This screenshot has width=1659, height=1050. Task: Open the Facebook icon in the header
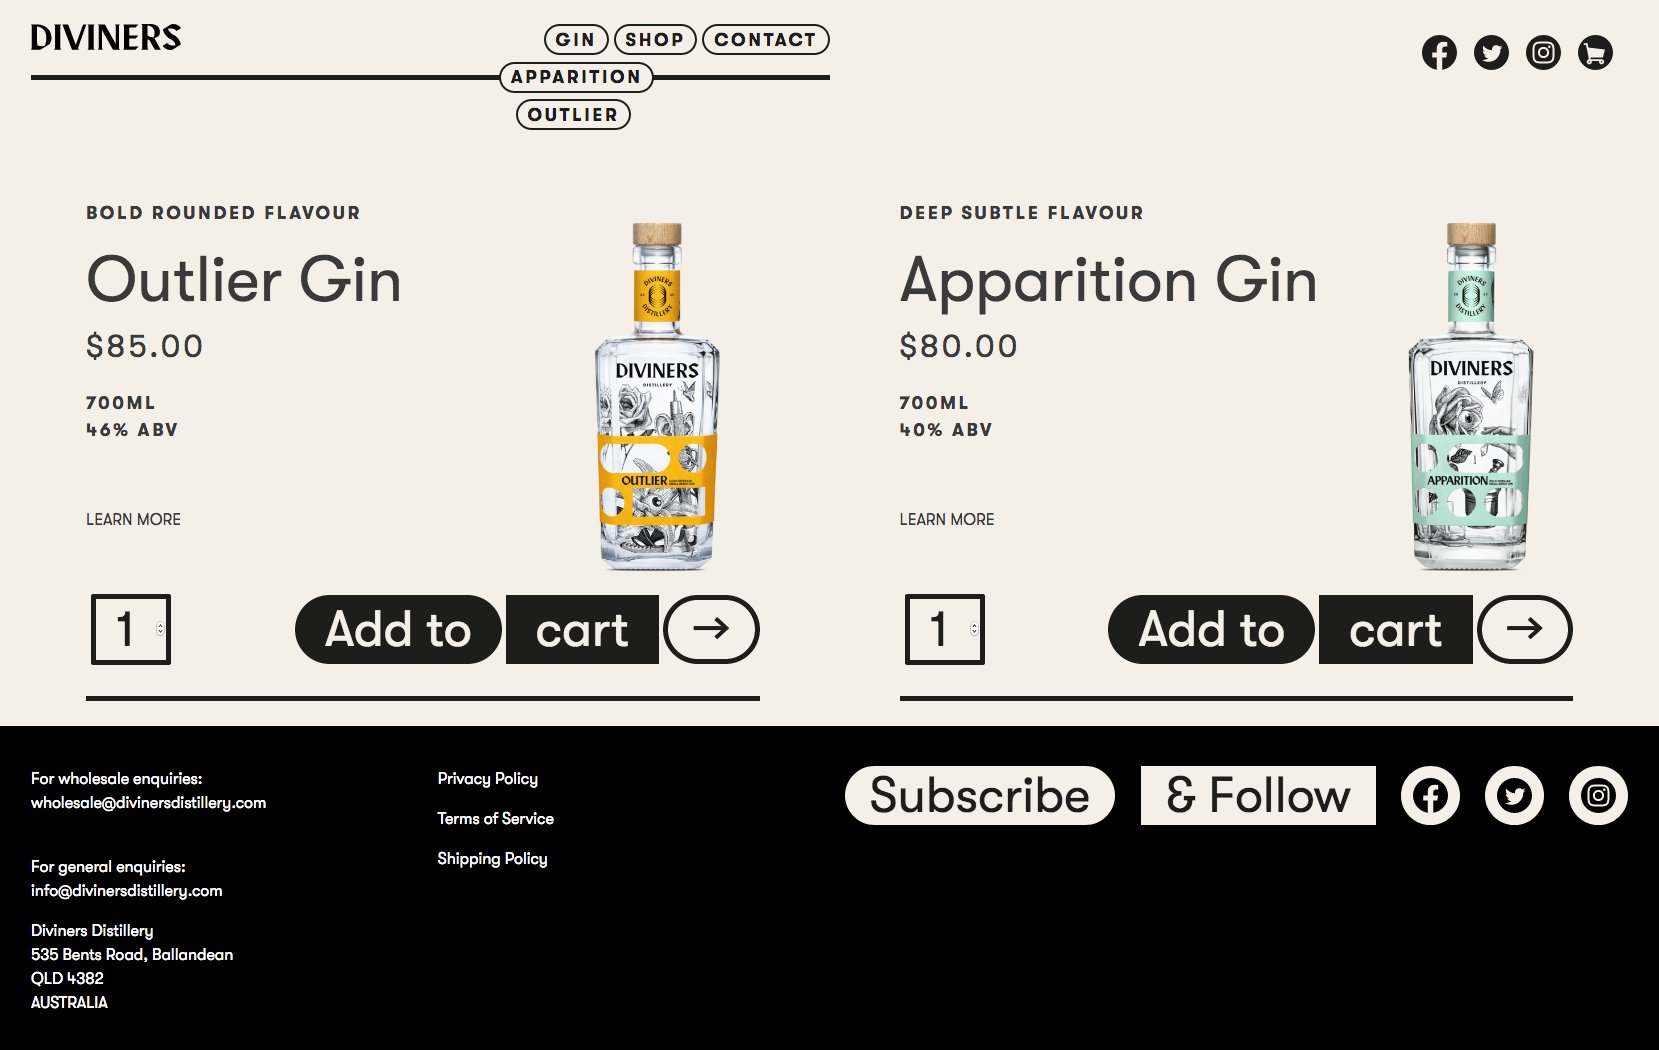click(x=1439, y=53)
